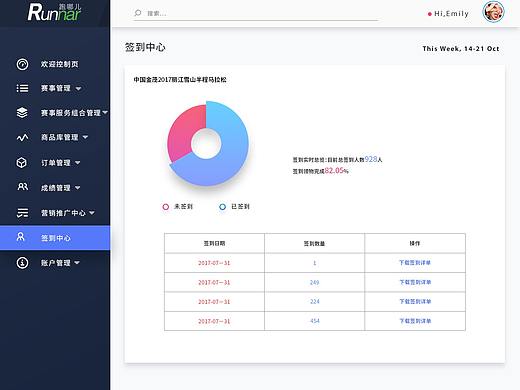Click the 操作 column header

(x=415, y=243)
